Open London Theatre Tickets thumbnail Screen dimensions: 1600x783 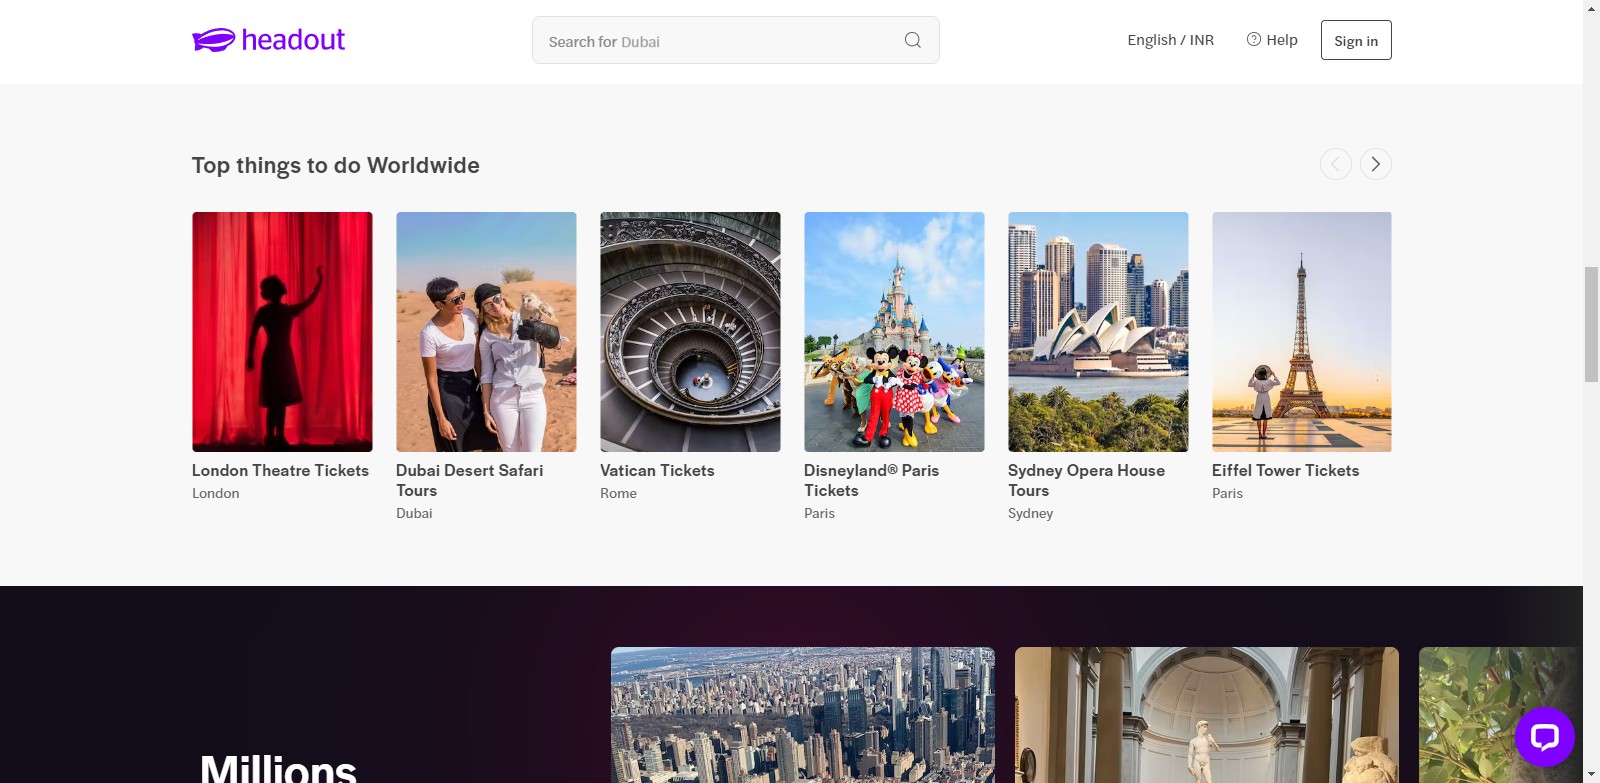pos(282,331)
